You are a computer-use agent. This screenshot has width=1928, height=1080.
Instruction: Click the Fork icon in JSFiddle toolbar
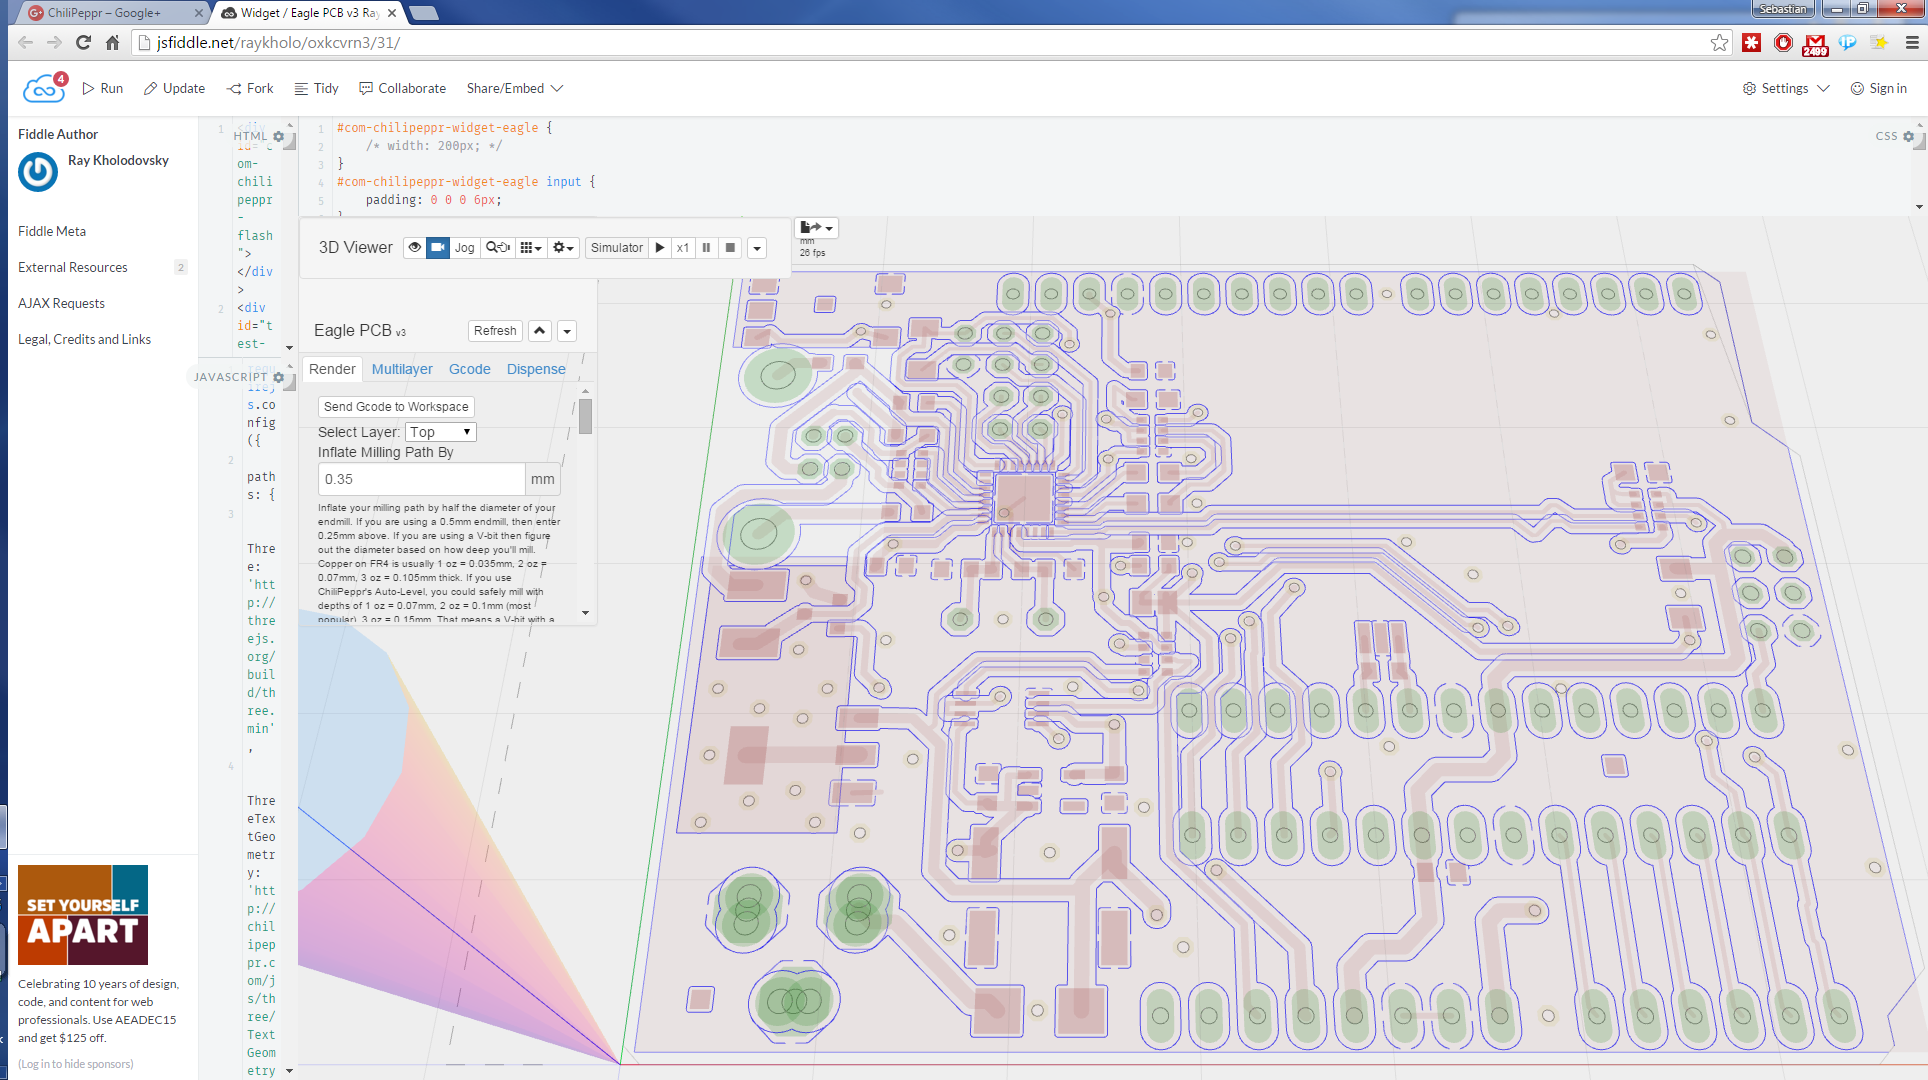tap(234, 88)
